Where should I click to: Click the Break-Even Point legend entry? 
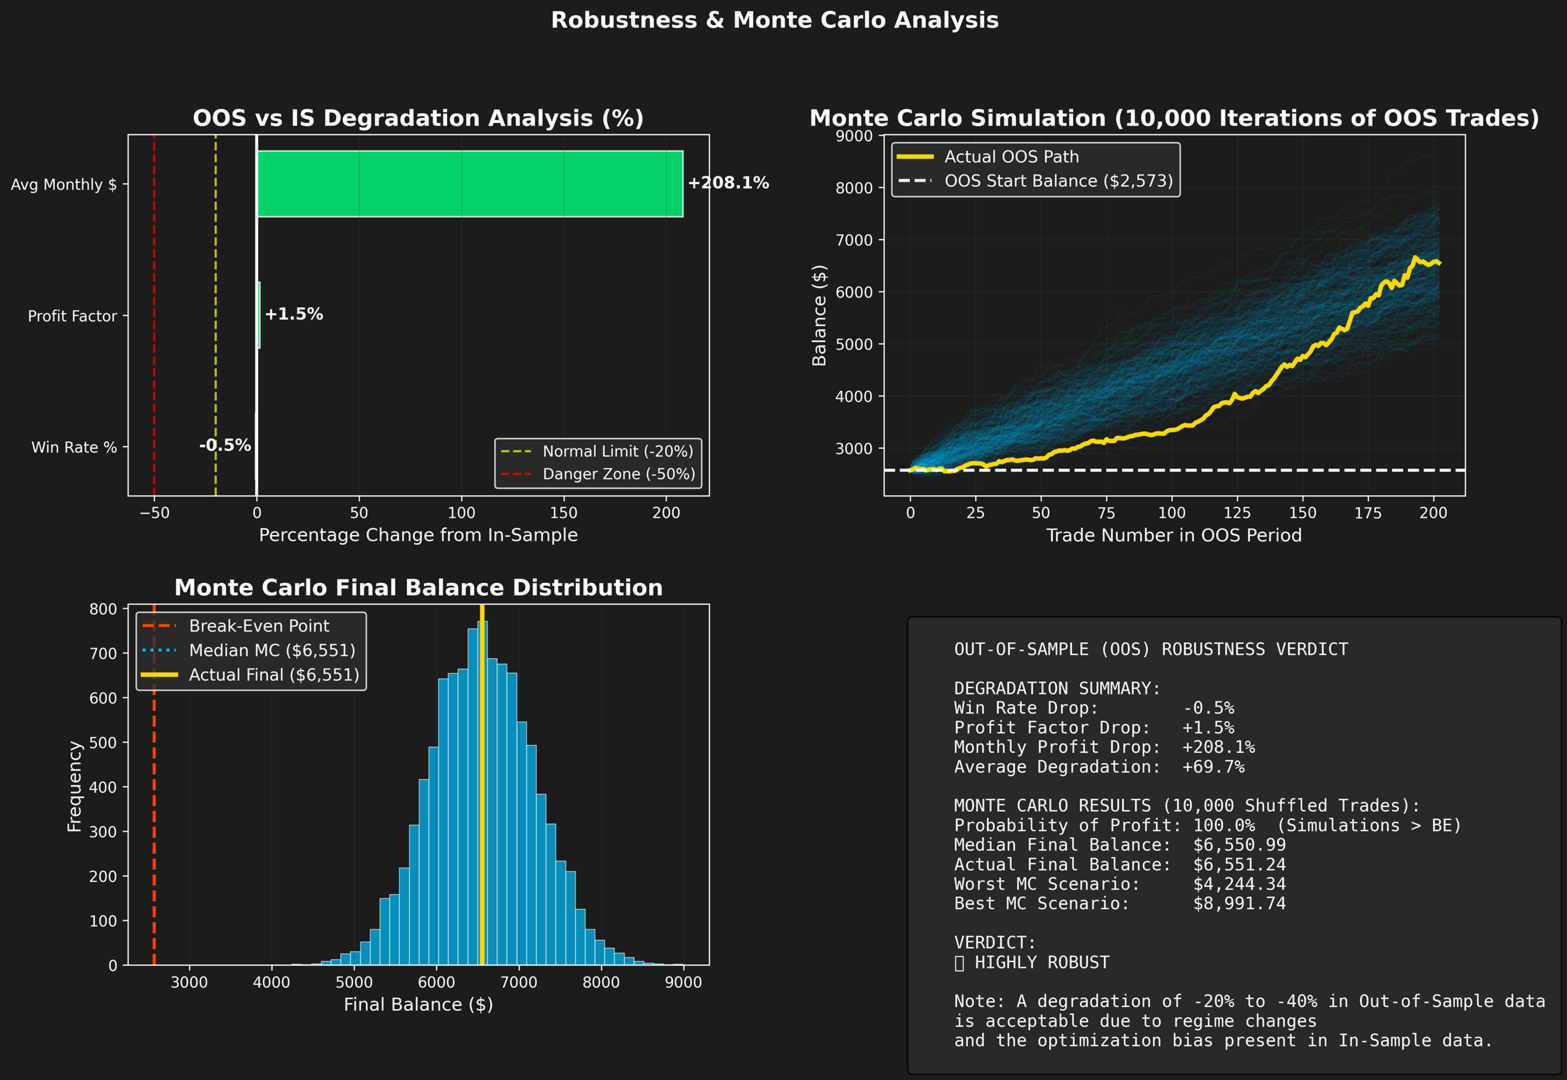coord(236,626)
